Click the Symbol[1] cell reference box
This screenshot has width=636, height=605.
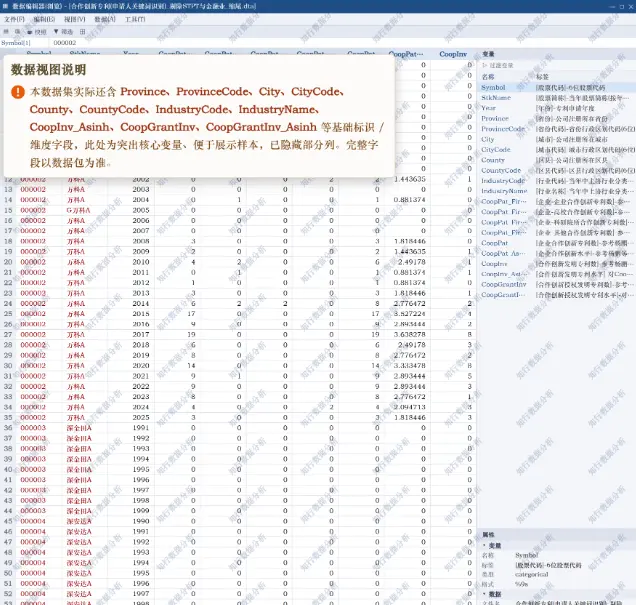24,43
